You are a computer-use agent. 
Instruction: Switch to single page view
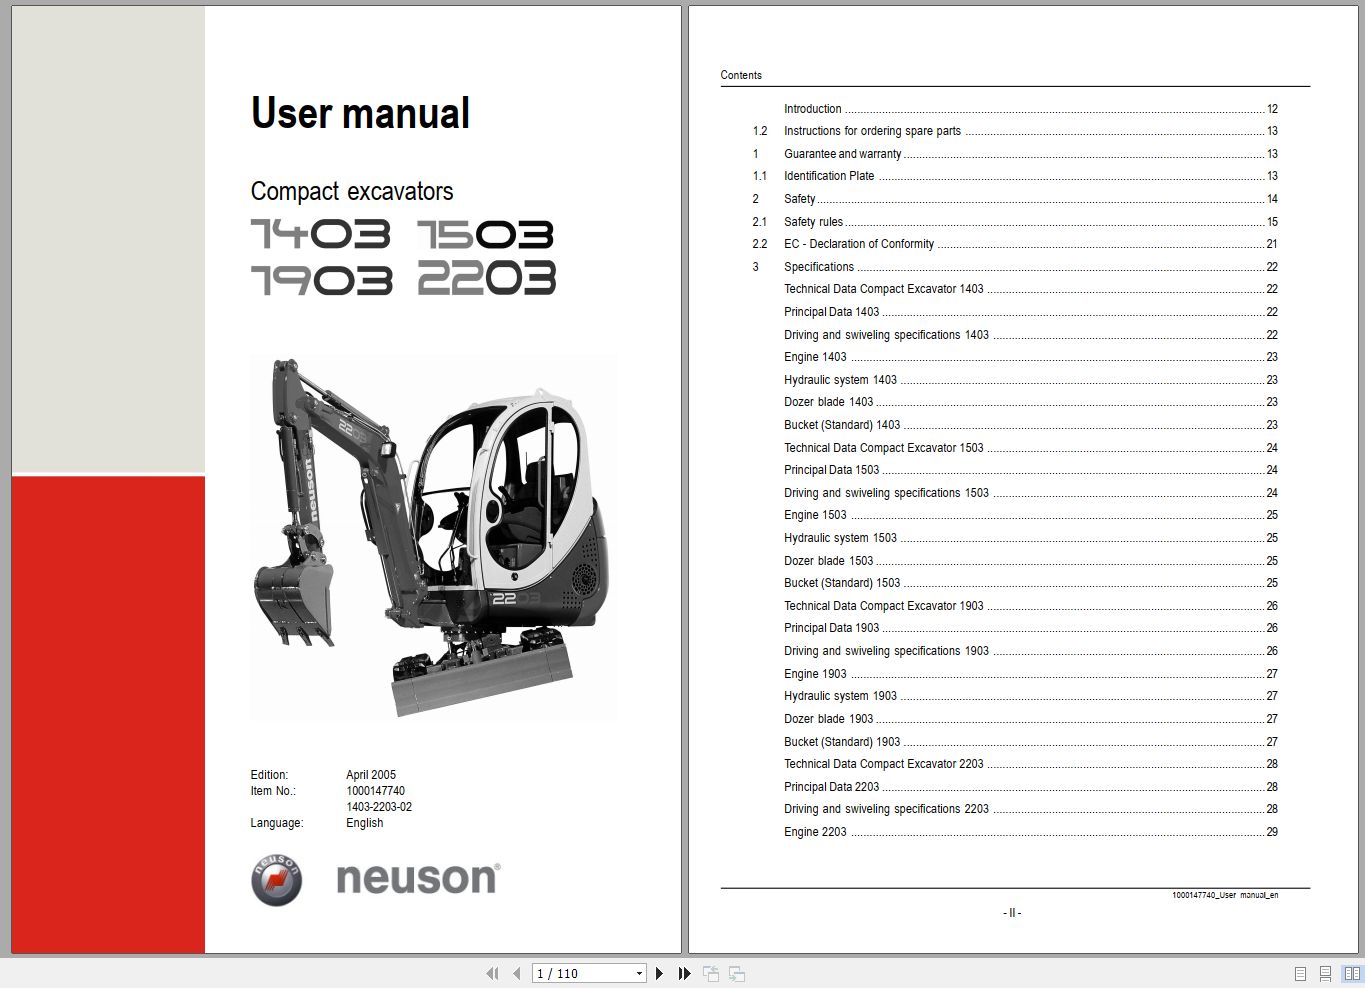coord(1300,973)
